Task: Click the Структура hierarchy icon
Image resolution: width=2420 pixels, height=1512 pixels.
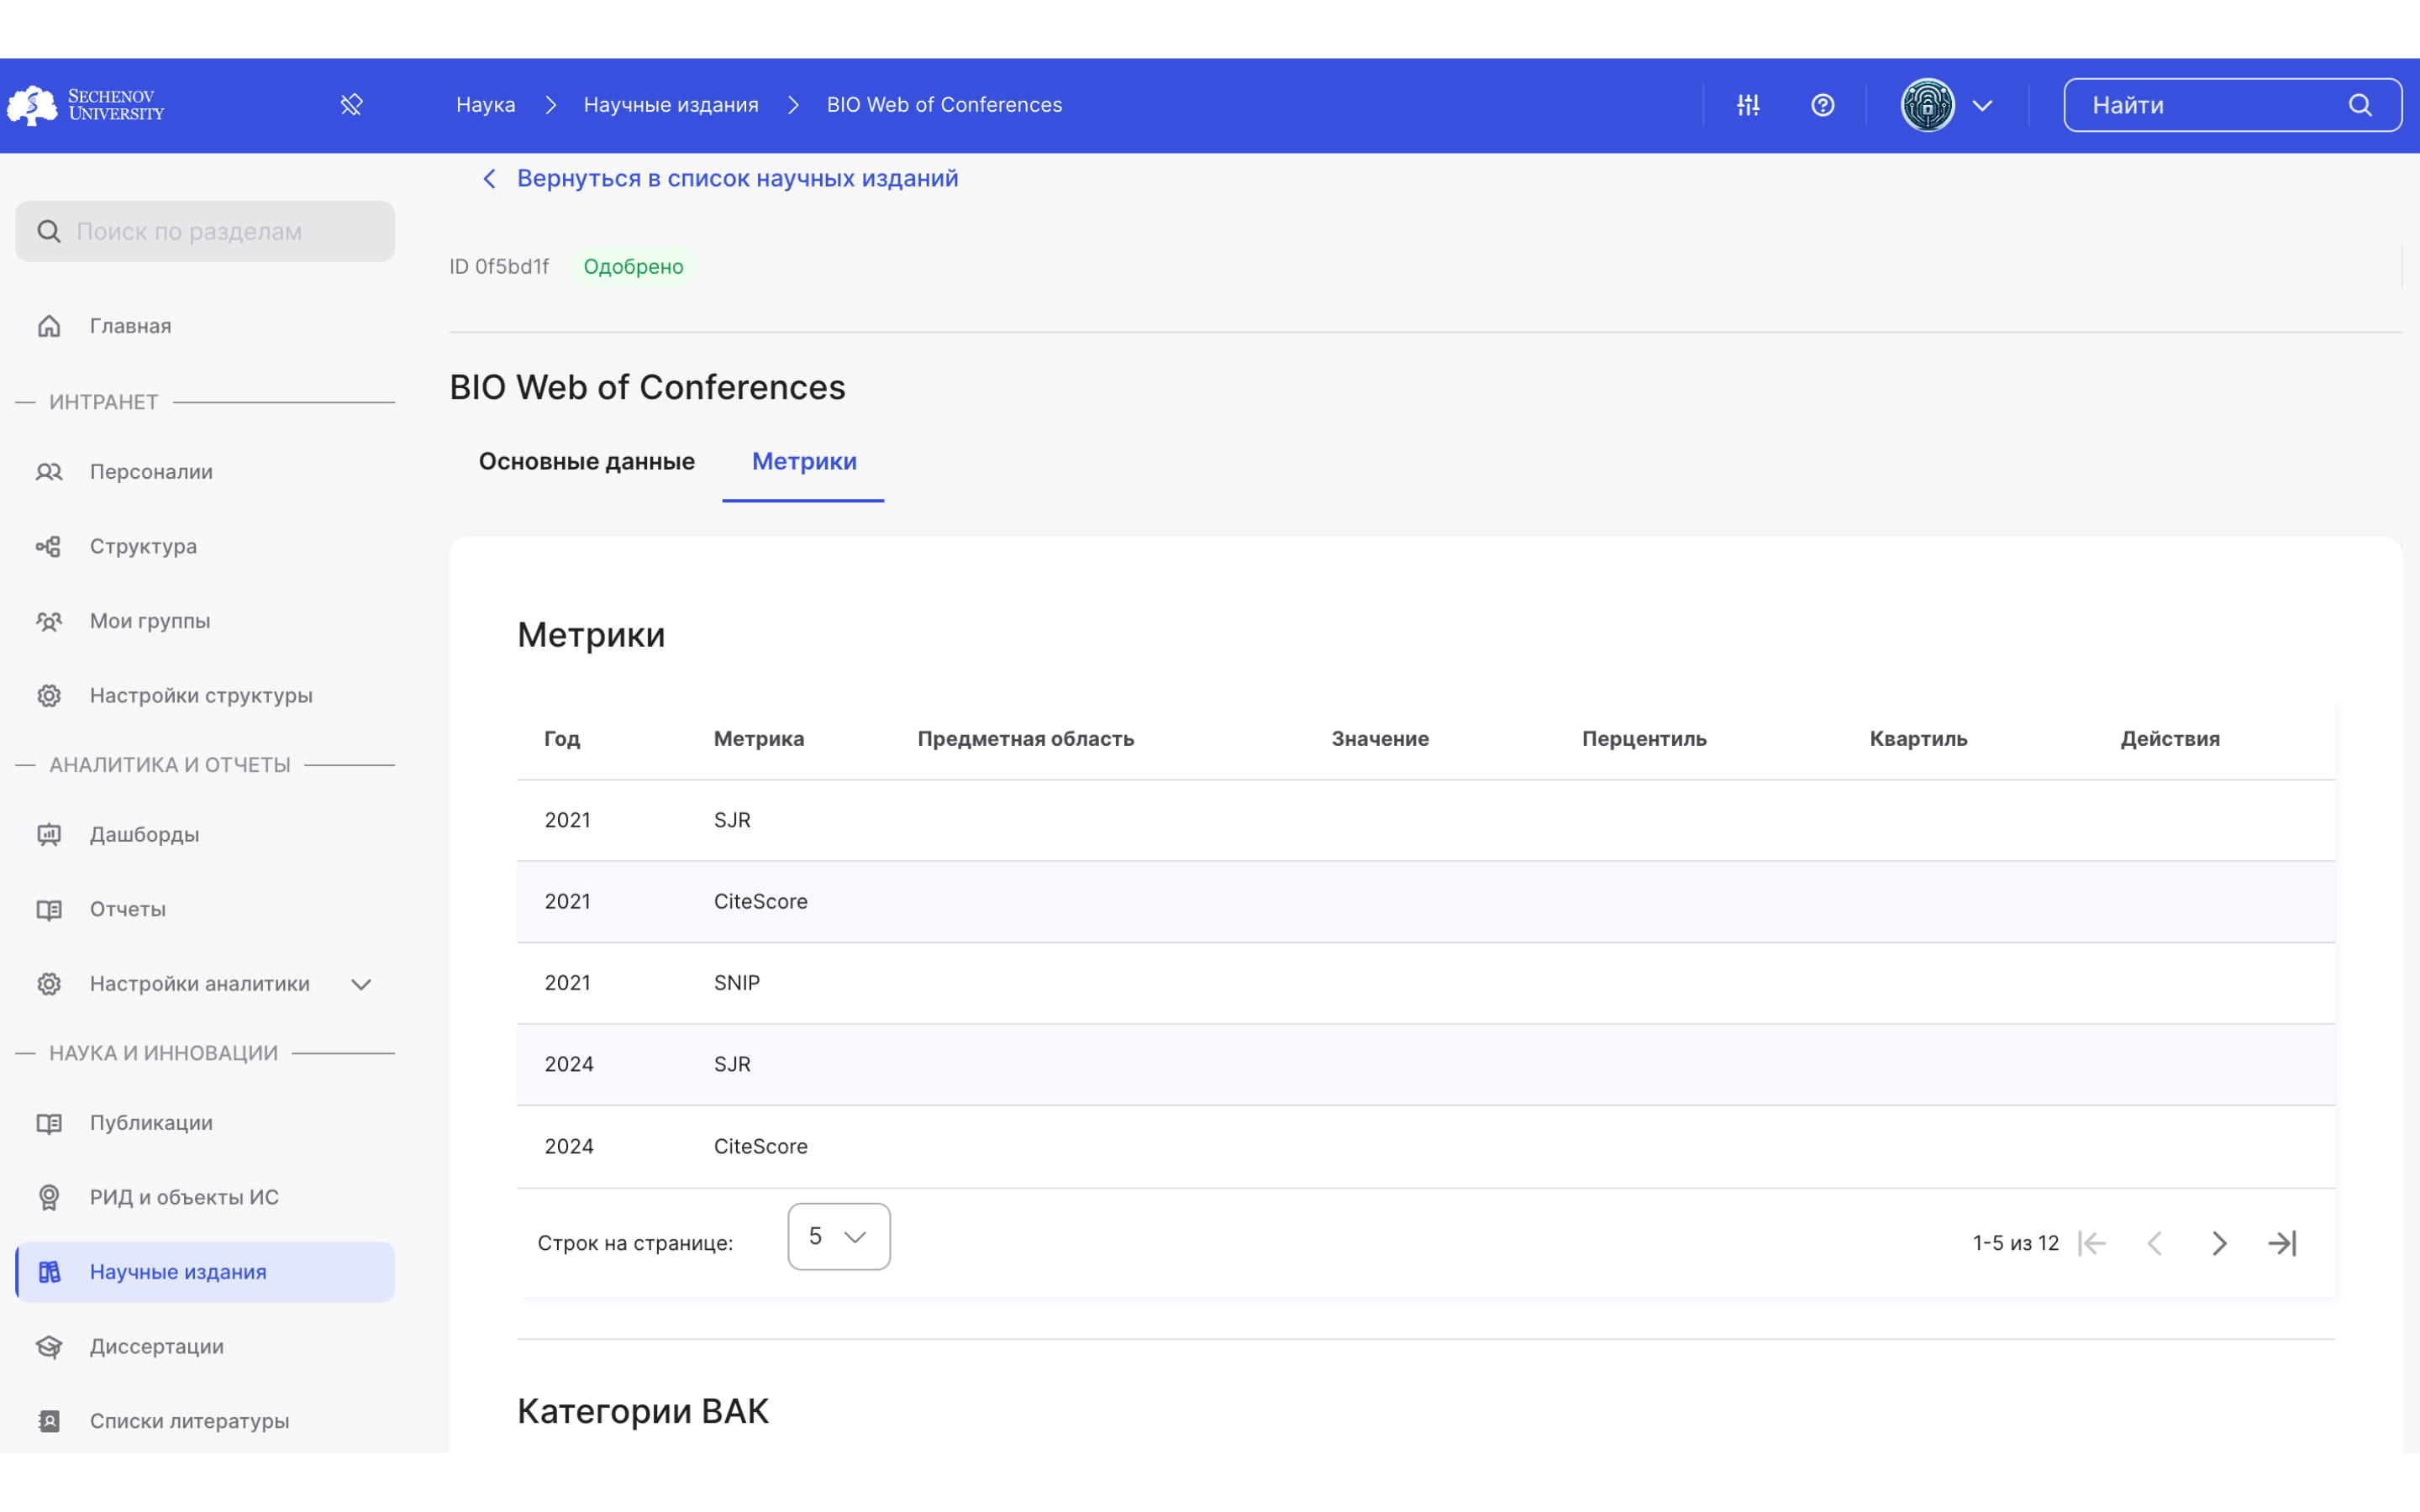Action: pyautogui.click(x=49, y=546)
